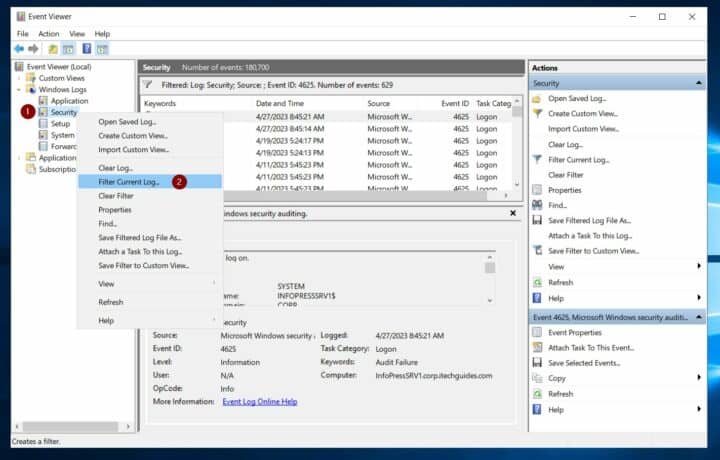Collapse the Security section in Actions pane

[x=698, y=83]
